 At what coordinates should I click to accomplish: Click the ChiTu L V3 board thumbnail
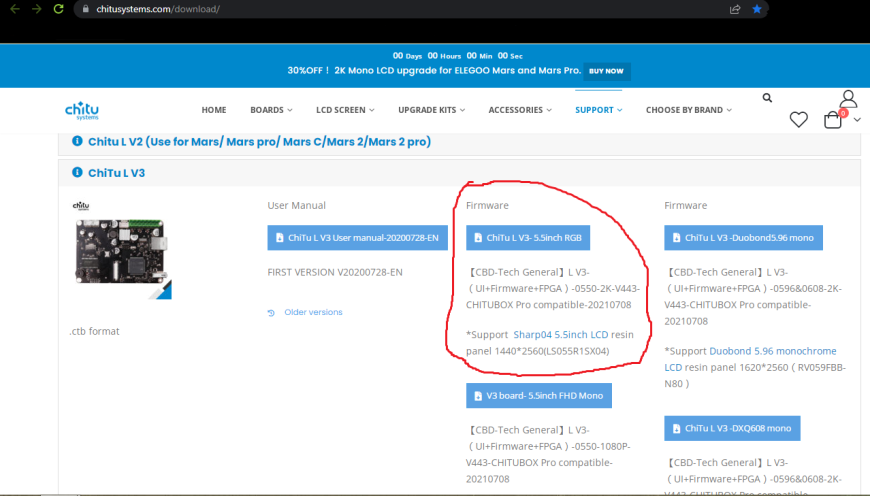(x=121, y=251)
